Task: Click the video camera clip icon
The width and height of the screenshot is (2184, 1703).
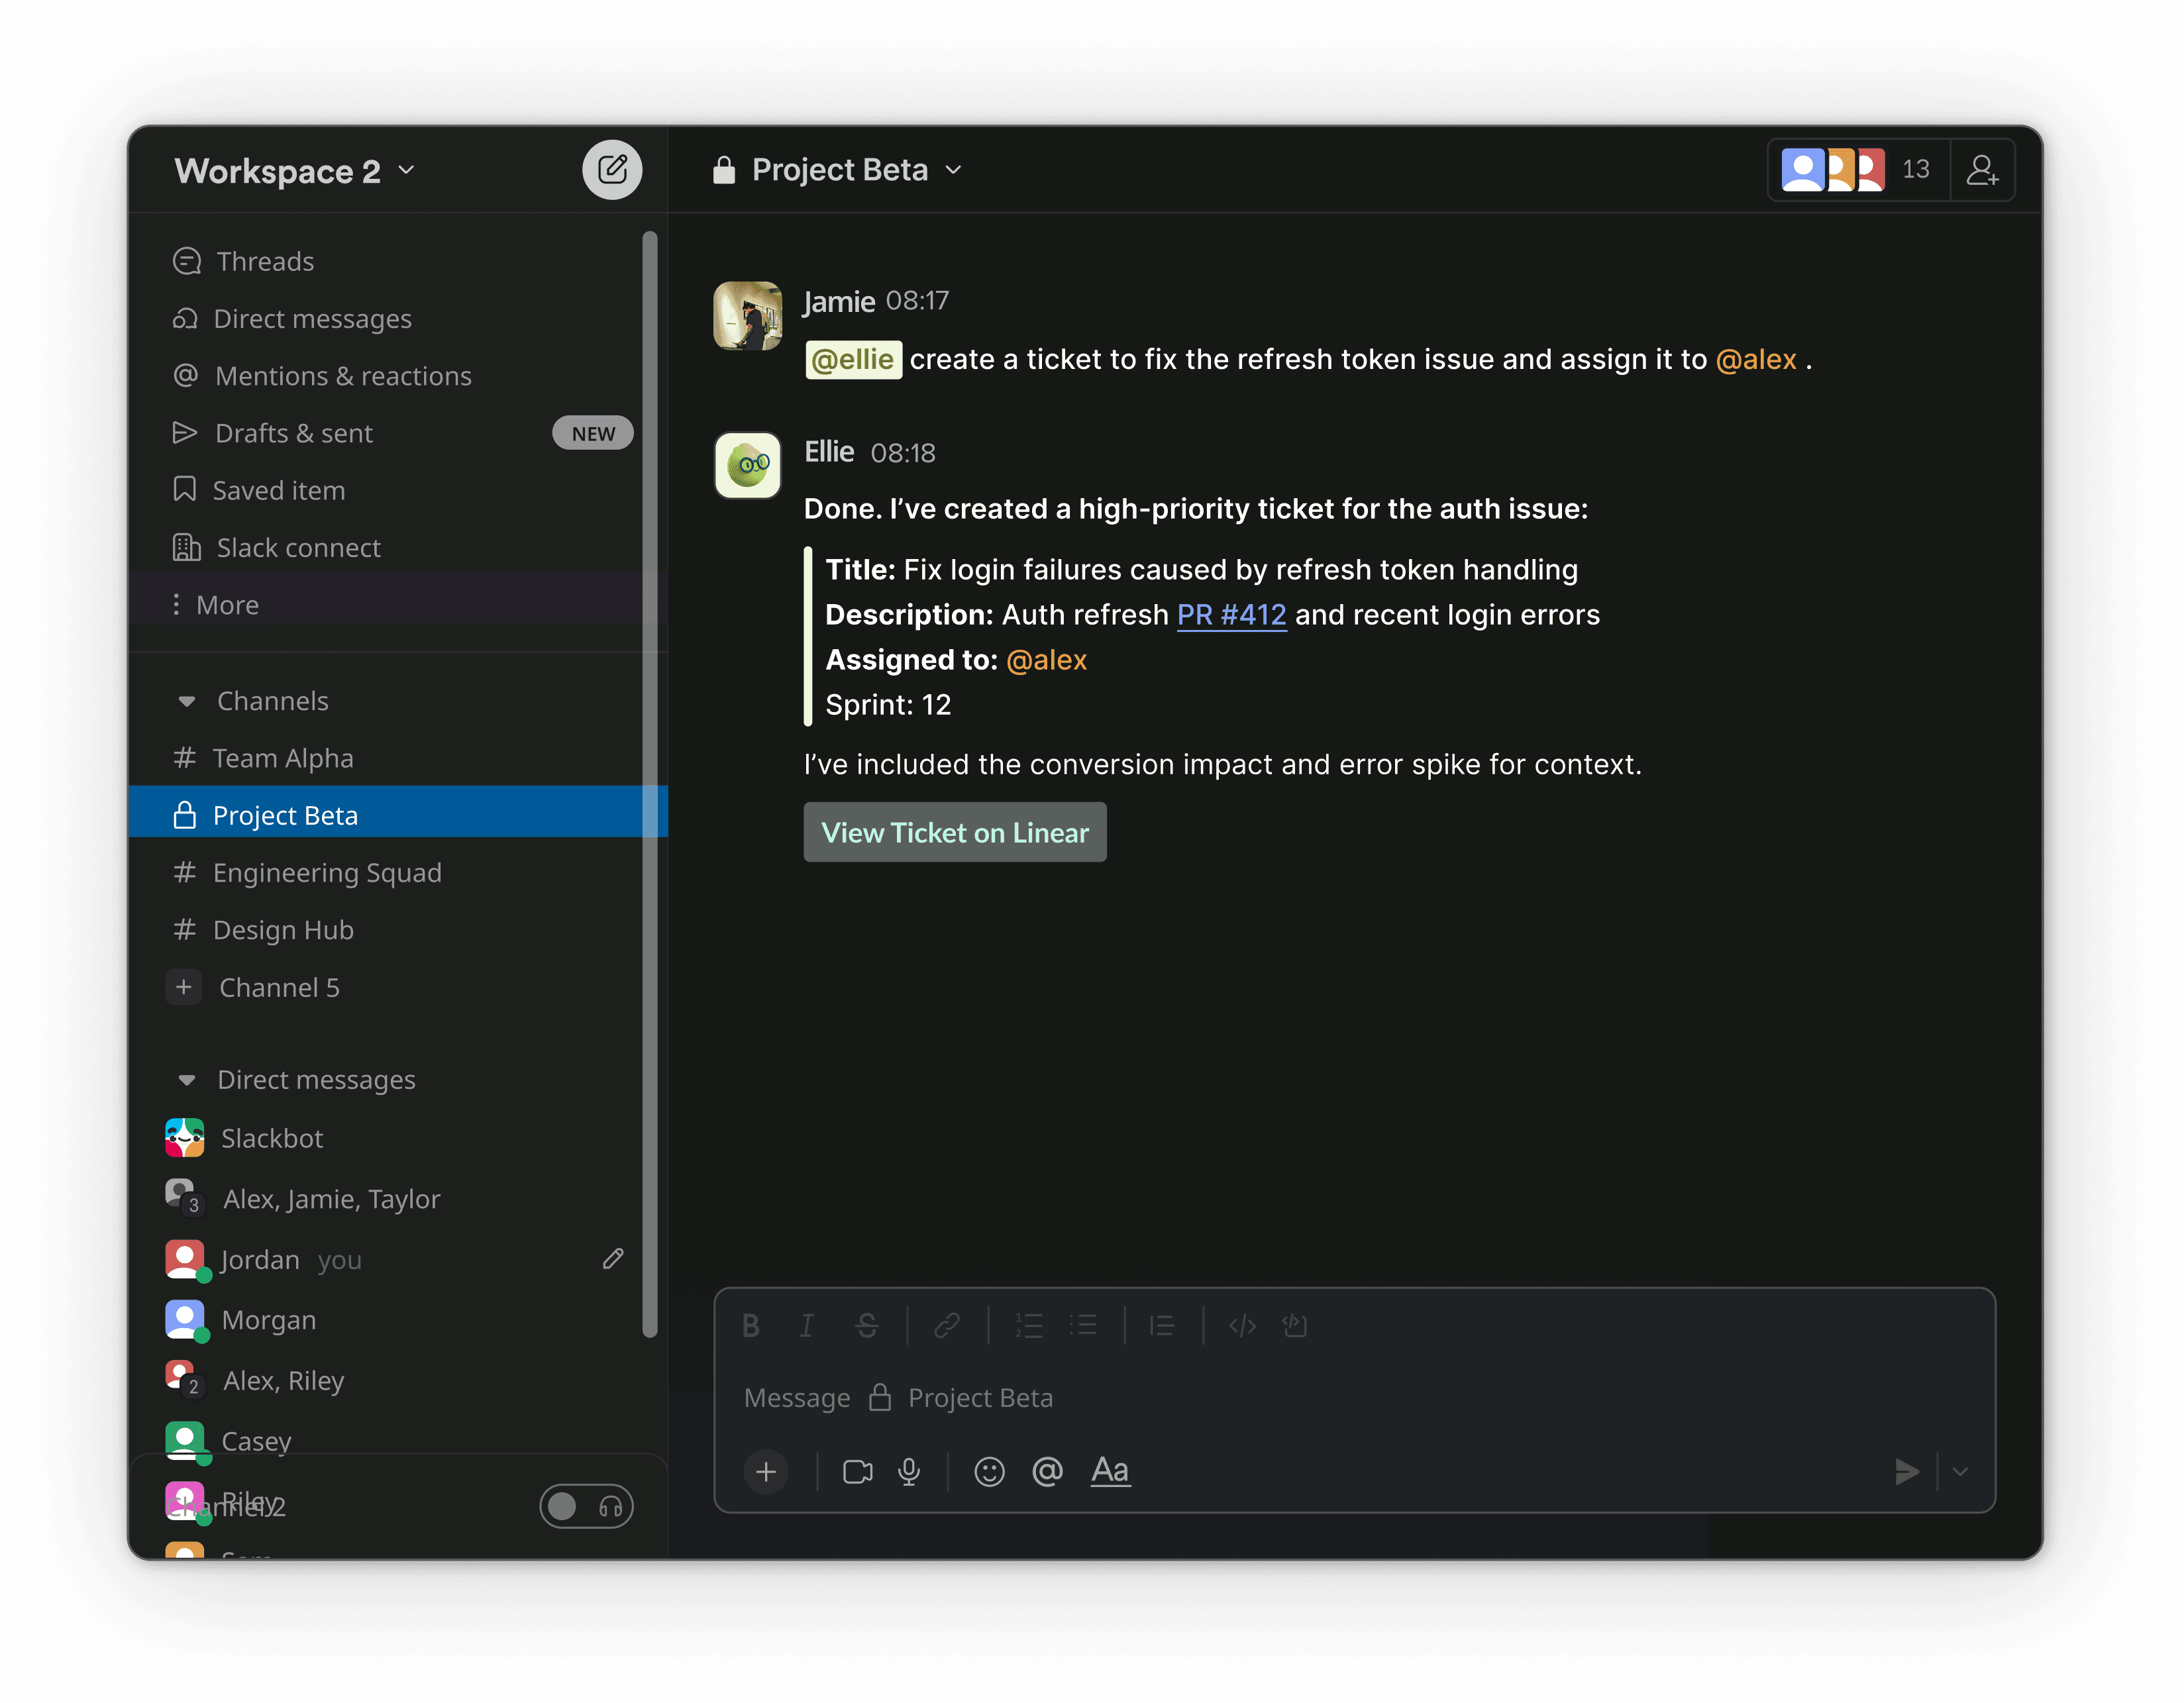Action: click(x=857, y=1471)
